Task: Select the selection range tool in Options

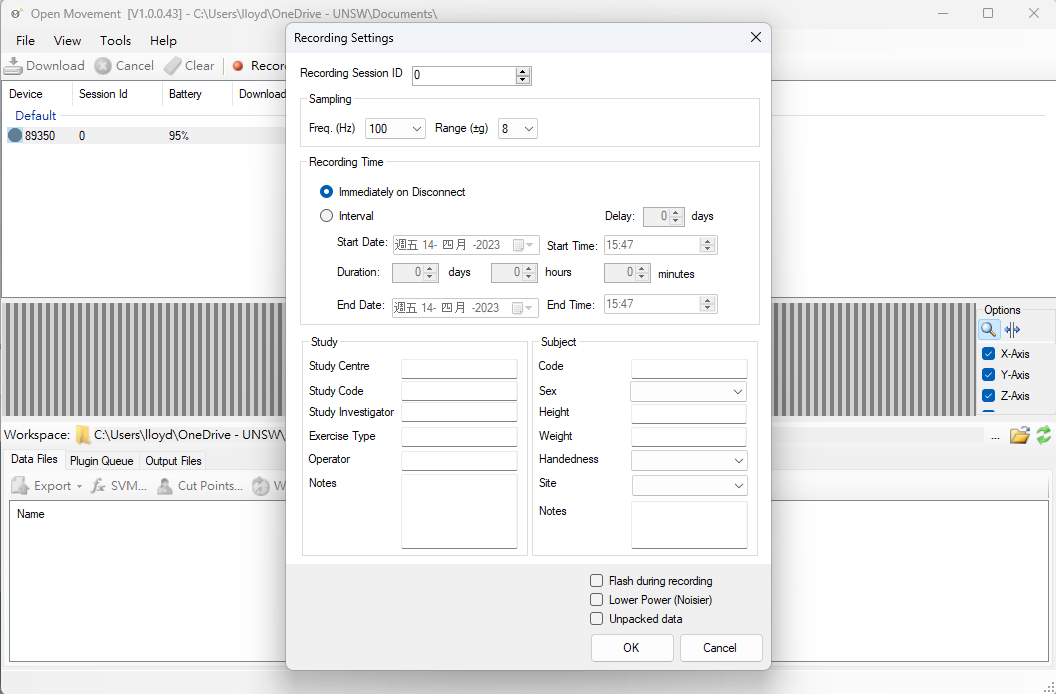Action: [1012, 329]
